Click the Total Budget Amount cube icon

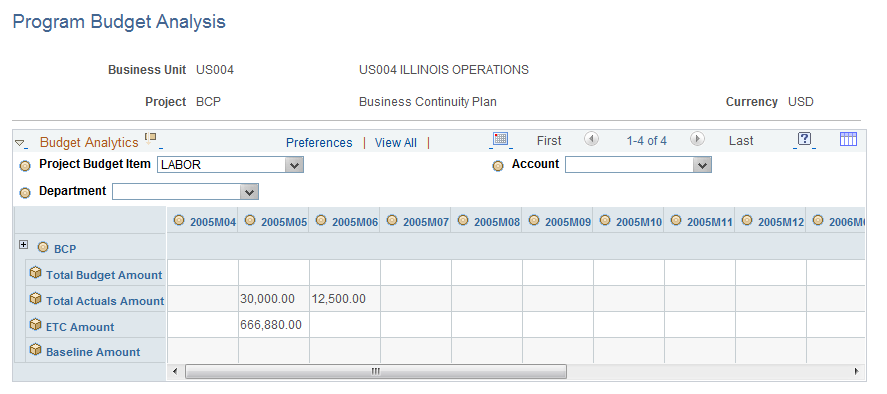(36, 273)
